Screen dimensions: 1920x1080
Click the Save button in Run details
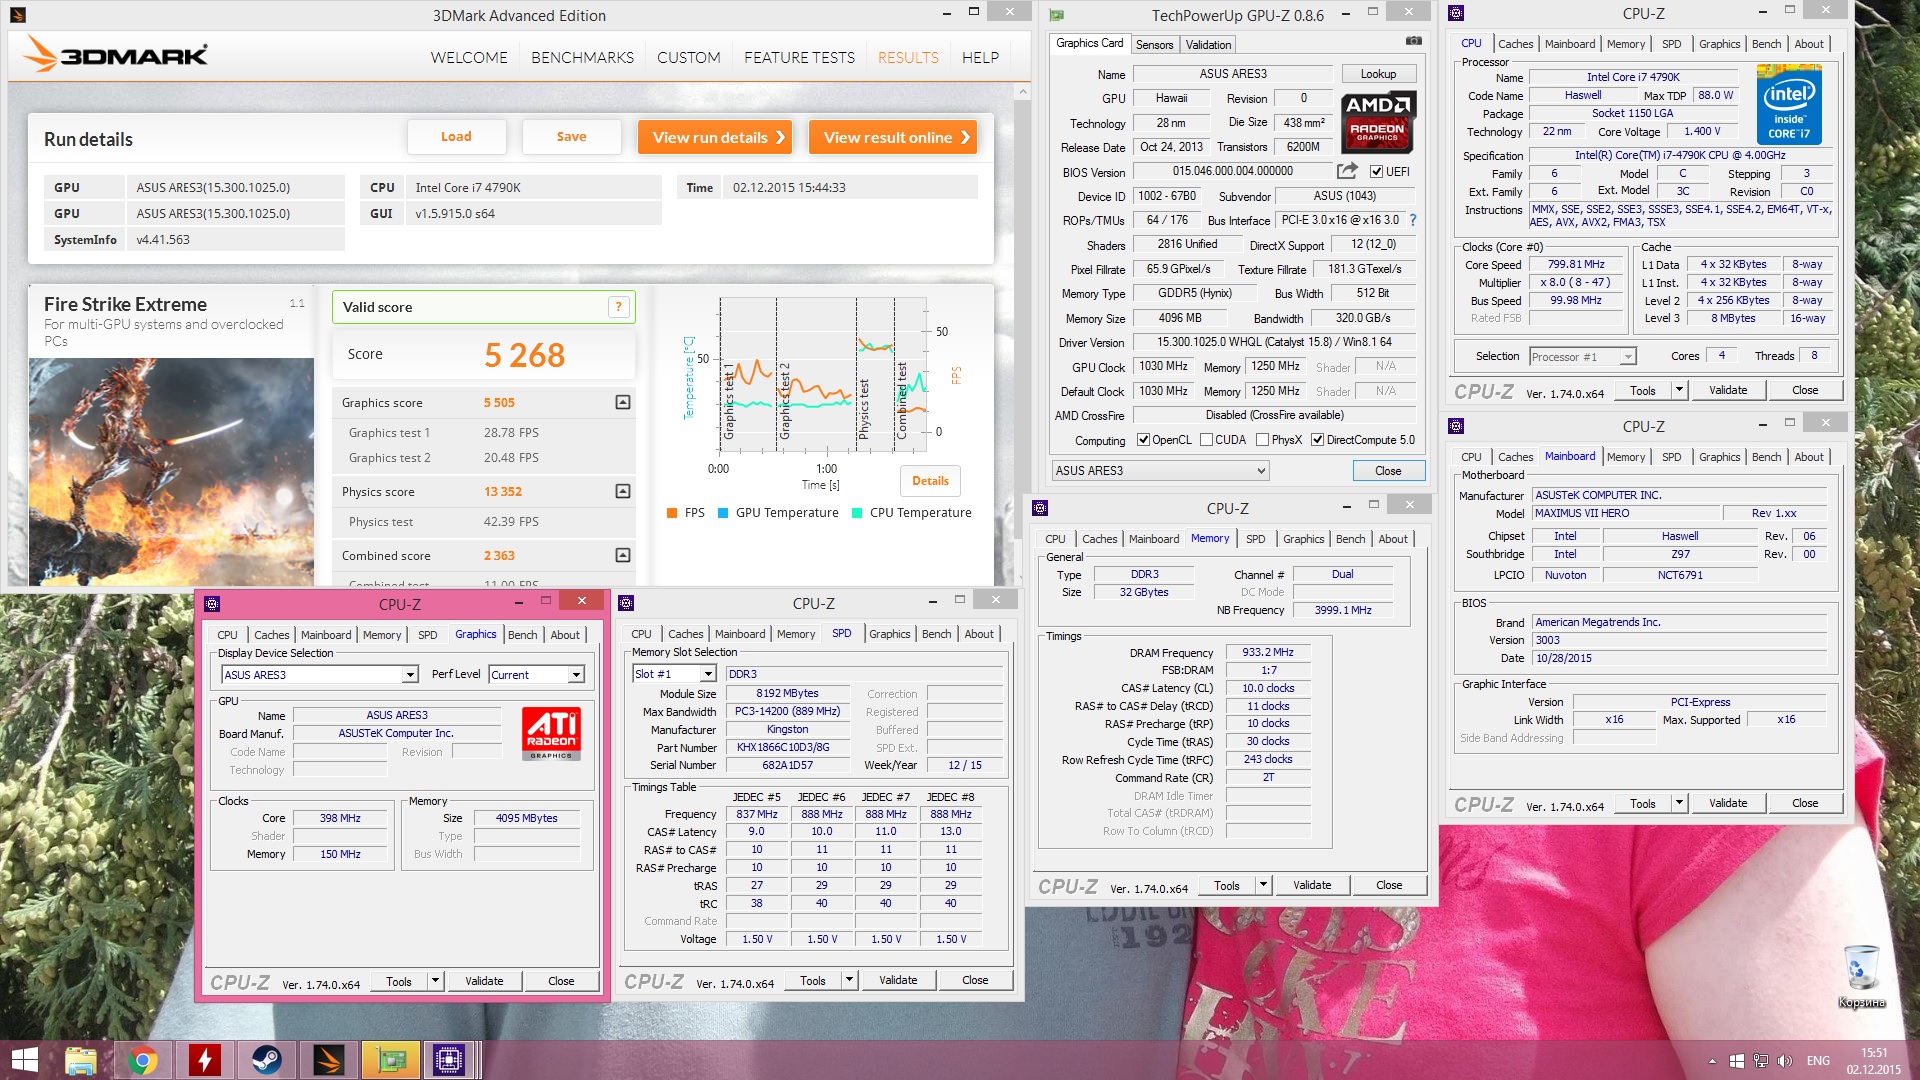[571, 137]
